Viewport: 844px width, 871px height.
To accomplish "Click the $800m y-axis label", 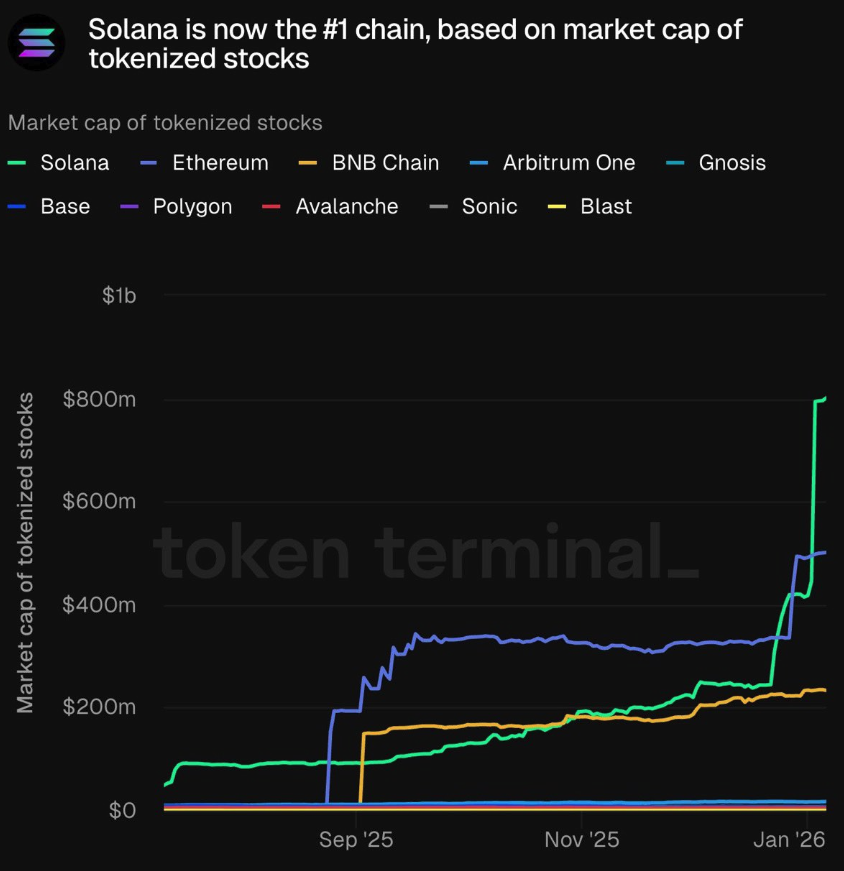I will (x=99, y=400).
